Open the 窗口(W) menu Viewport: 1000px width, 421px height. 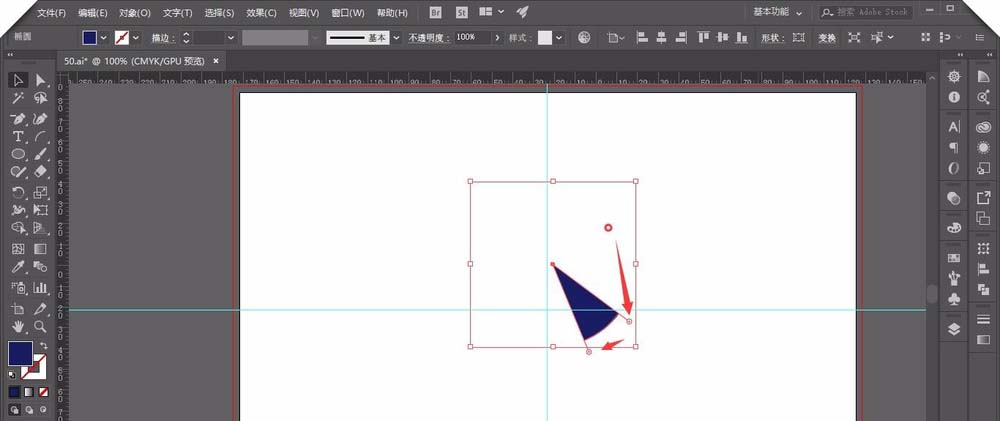[348, 13]
